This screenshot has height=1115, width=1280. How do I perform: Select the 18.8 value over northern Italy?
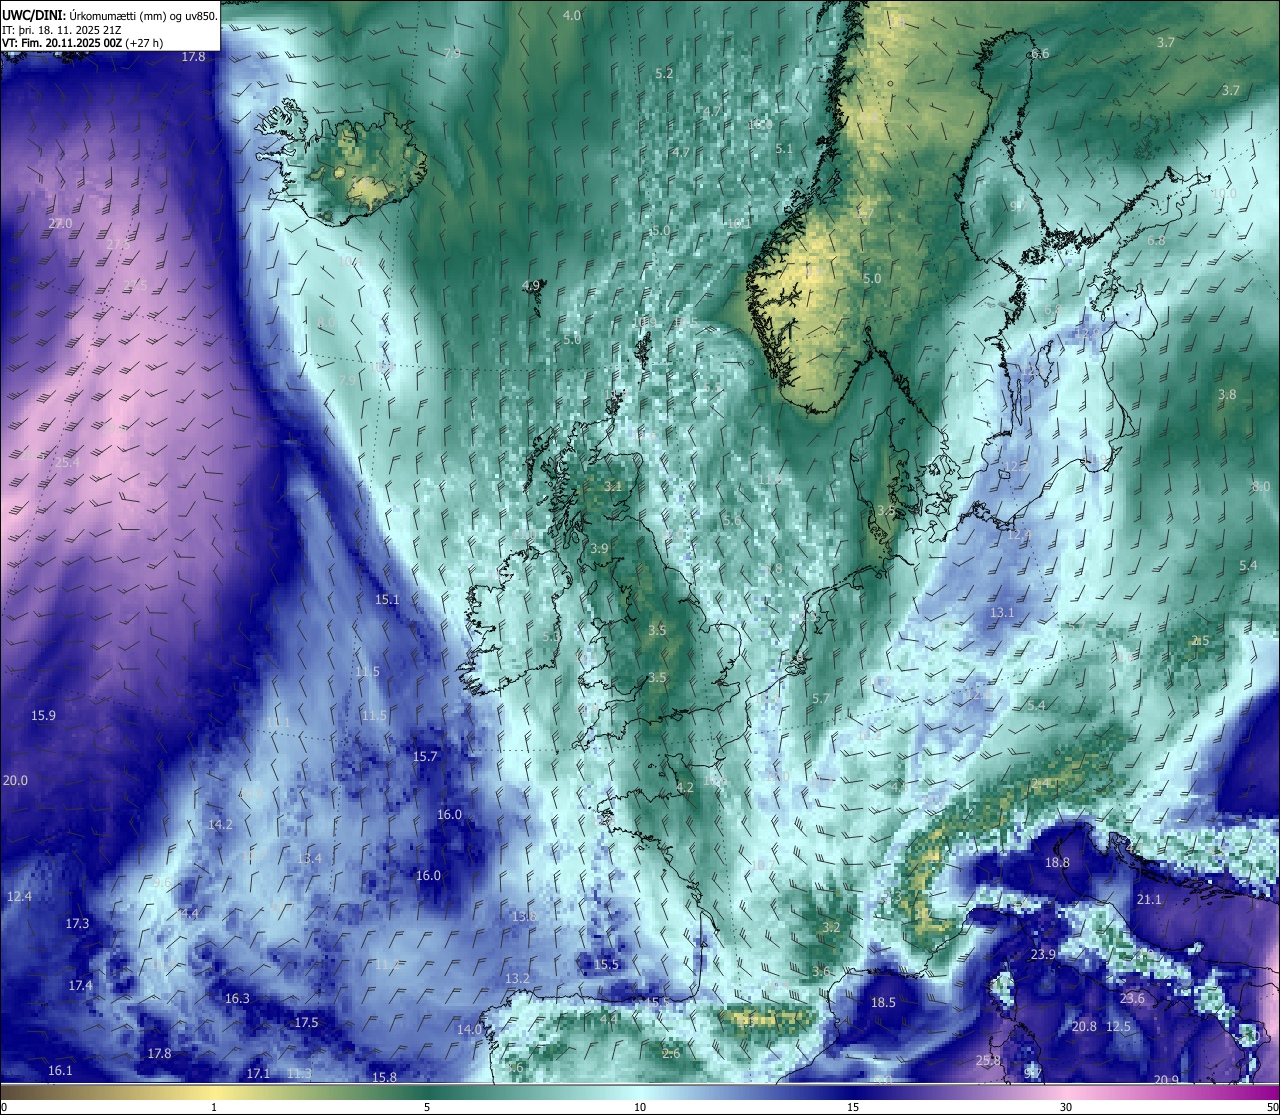[x=1057, y=862]
